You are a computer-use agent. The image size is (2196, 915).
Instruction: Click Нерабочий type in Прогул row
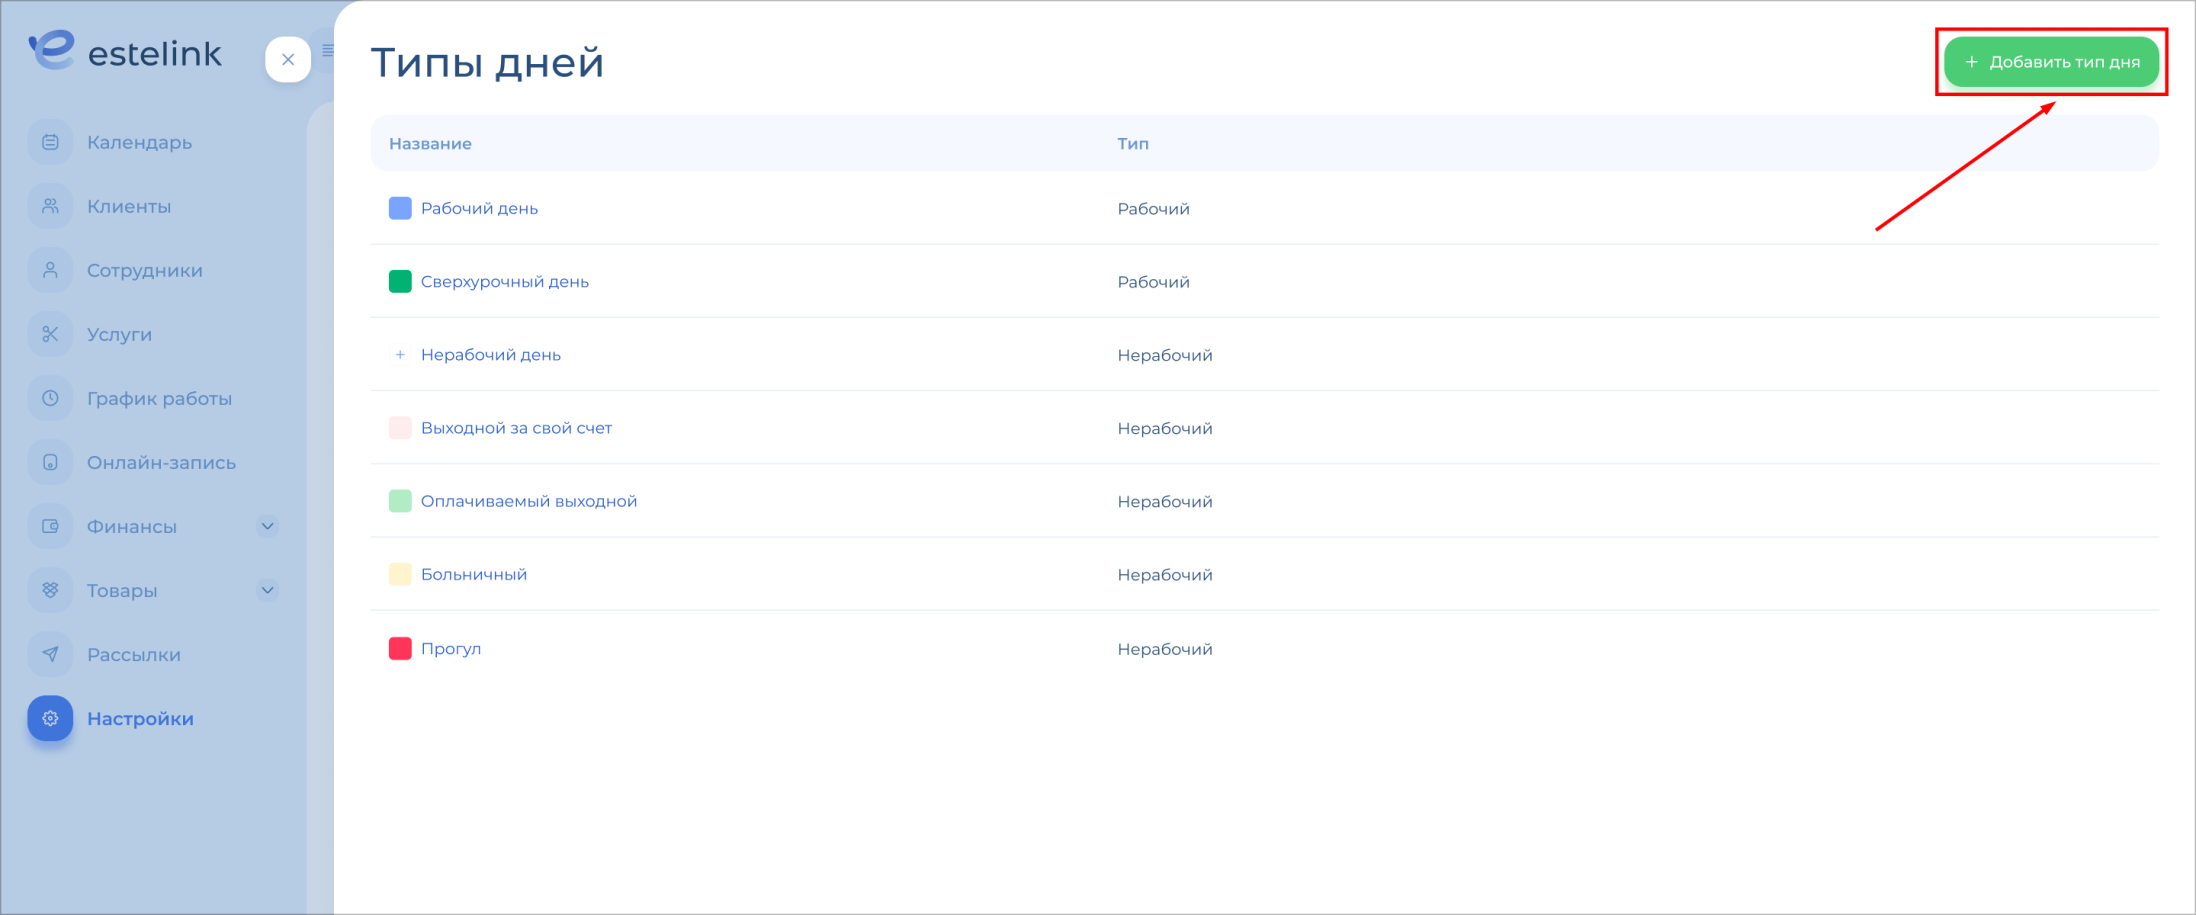1165,649
